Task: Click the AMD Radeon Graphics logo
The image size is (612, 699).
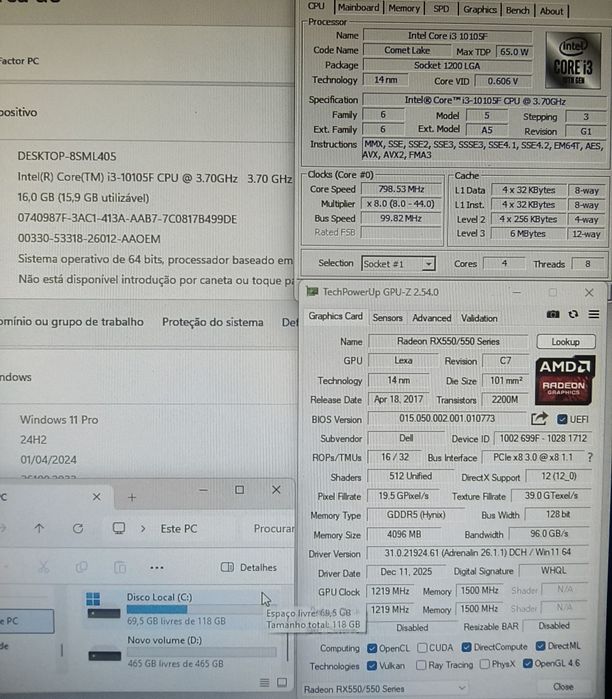Action: point(564,380)
